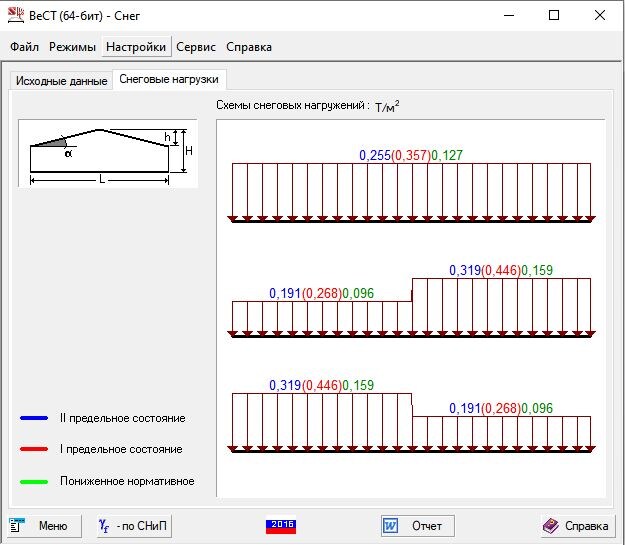Close the ВеСТ Снег window
The height and width of the screenshot is (545, 625).
click(x=599, y=16)
